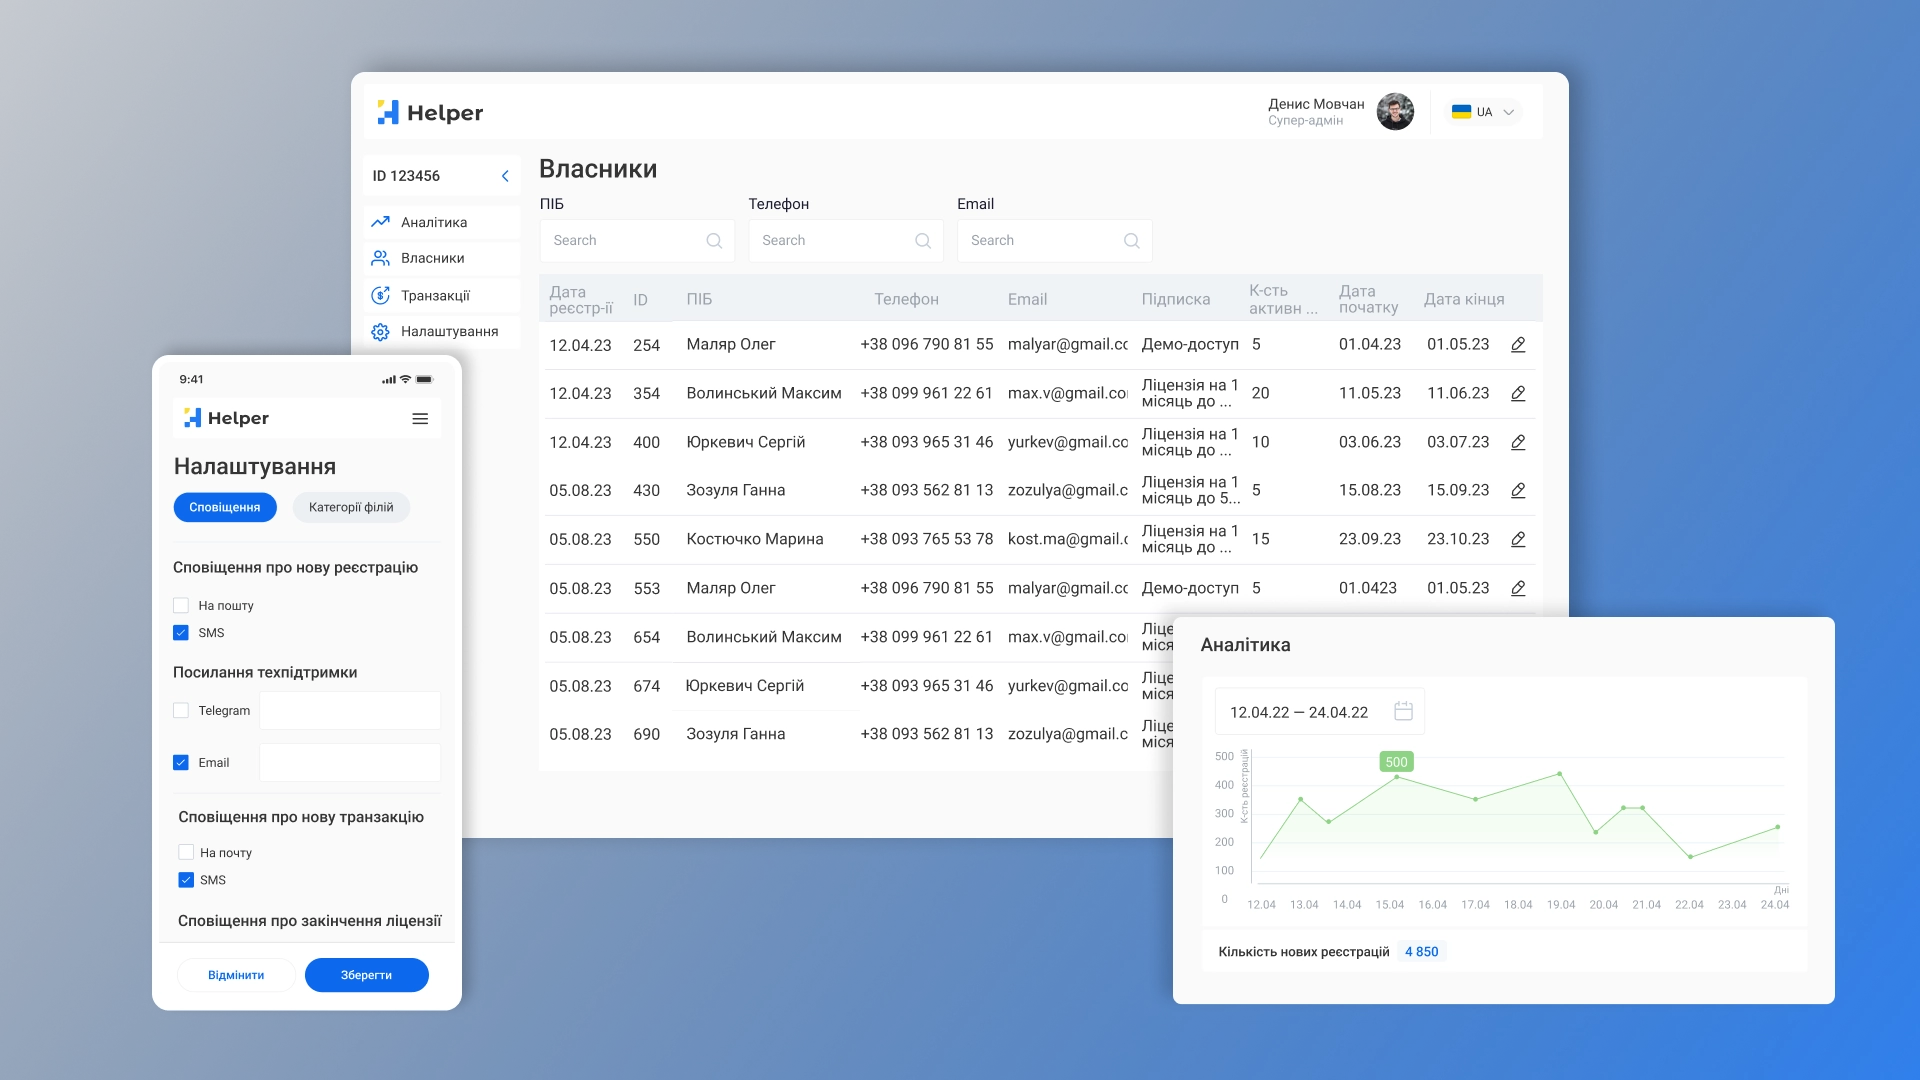Image resolution: width=1920 pixels, height=1080 pixels.
Task: Click the hamburger menu icon in mobile view
Action: [x=419, y=418]
